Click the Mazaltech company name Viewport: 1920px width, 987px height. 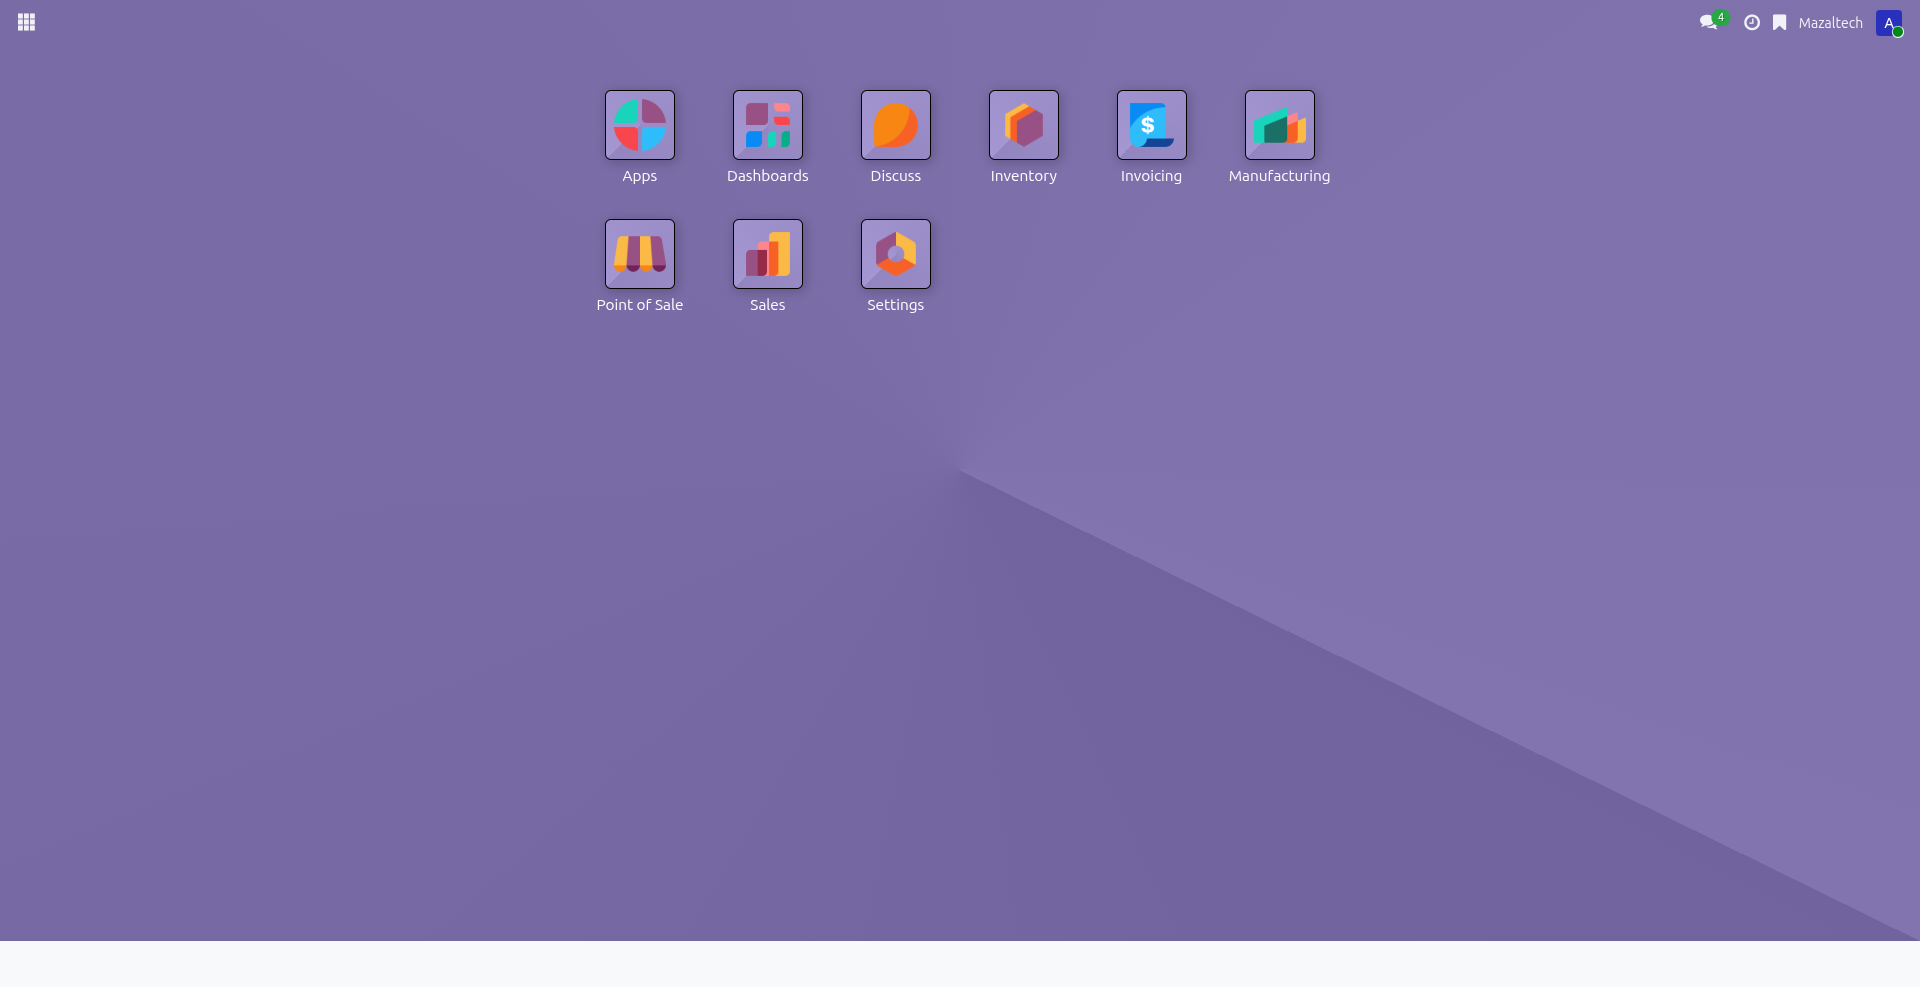click(x=1831, y=22)
